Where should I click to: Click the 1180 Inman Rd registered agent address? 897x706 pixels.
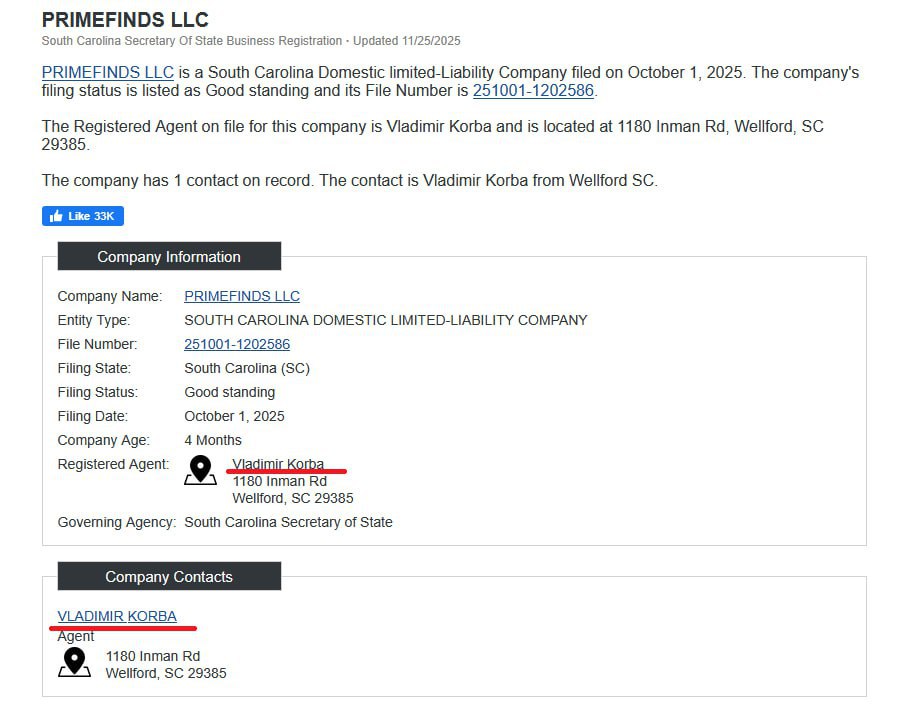(280, 481)
